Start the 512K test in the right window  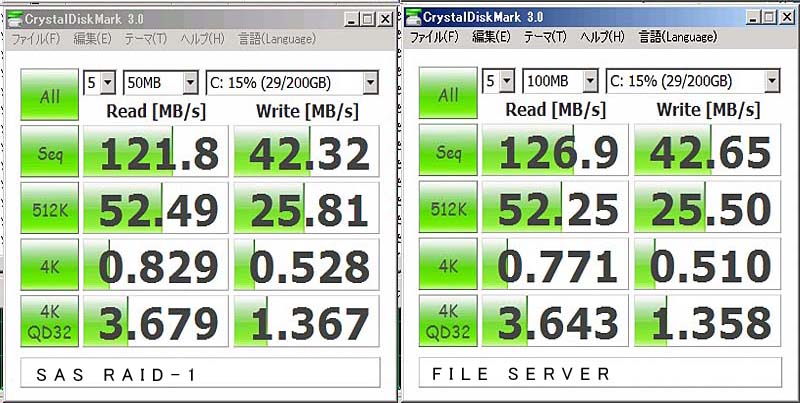[448, 209]
